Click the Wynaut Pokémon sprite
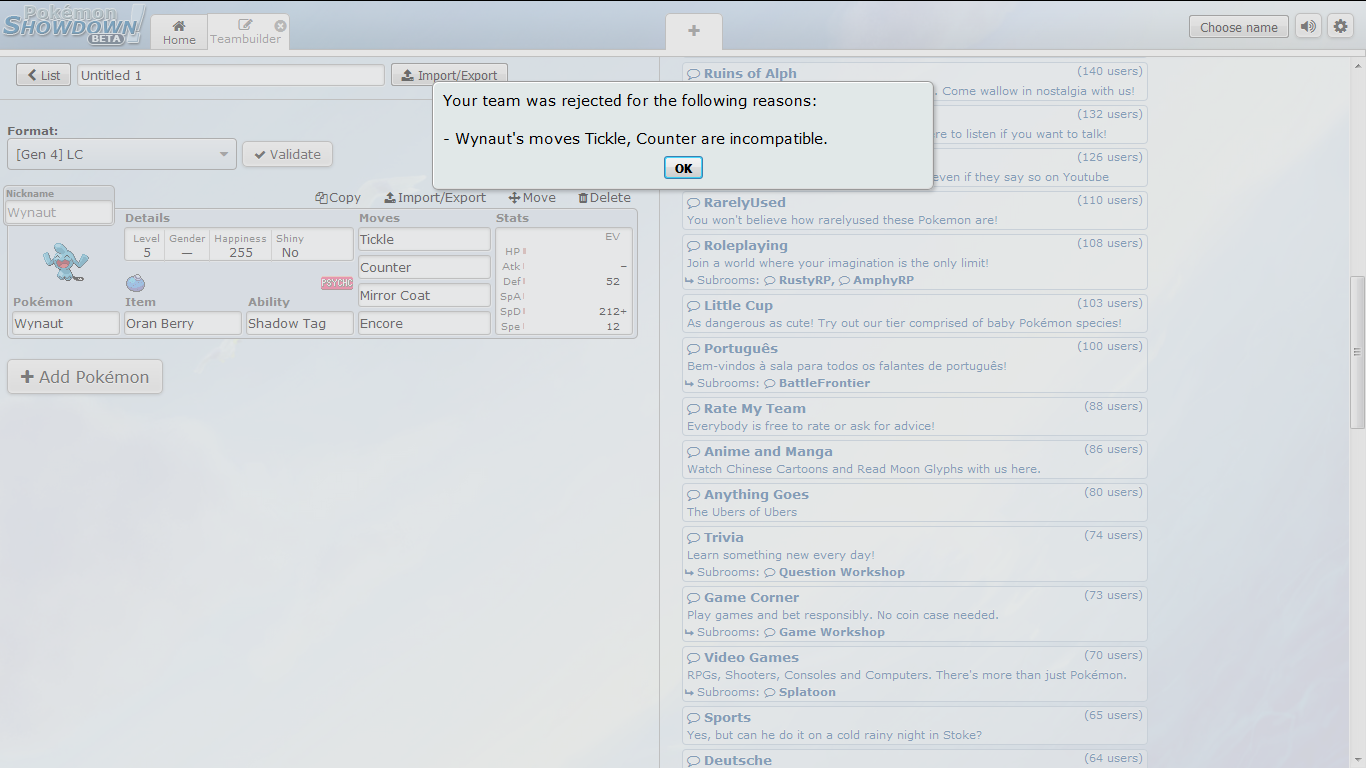Viewport: 1367px width, 768px height. click(x=66, y=262)
